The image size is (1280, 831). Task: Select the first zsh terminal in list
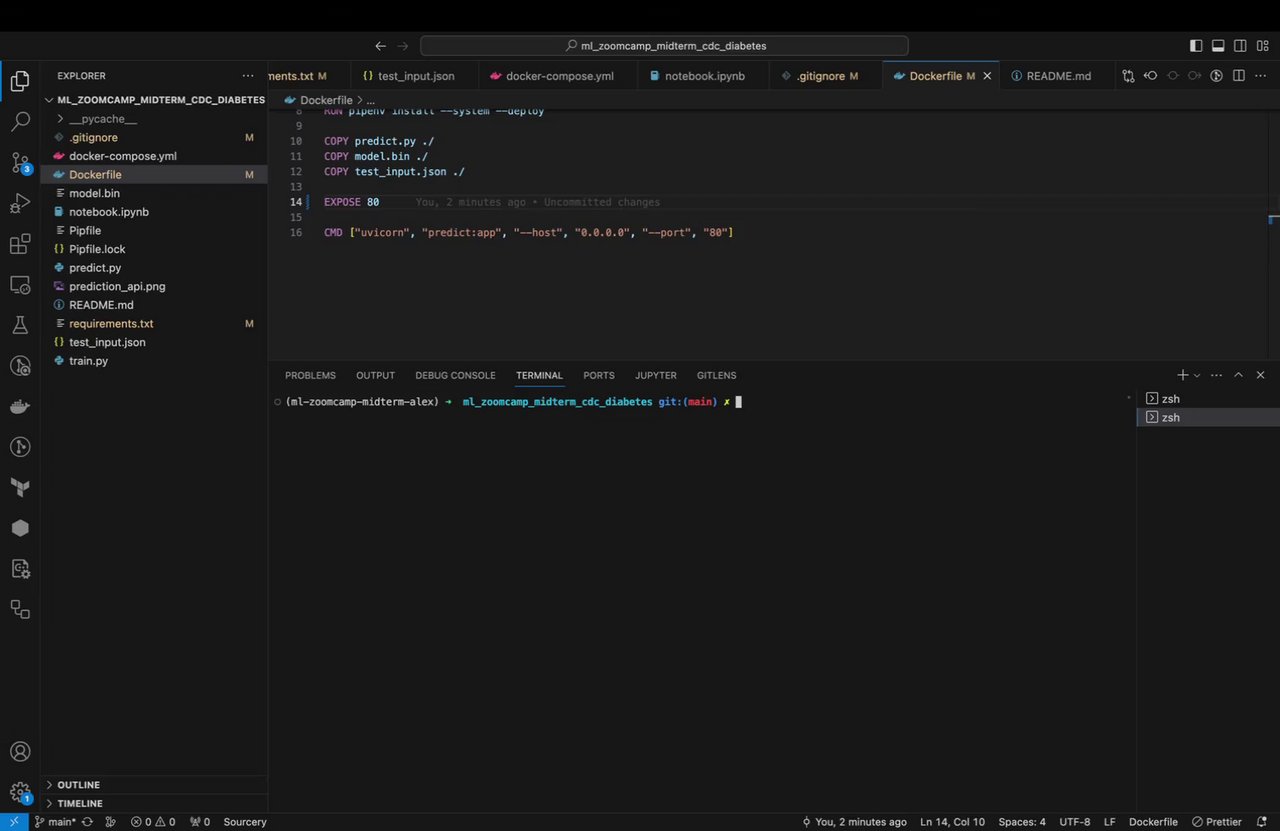pyautogui.click(x=1208, y=399)
